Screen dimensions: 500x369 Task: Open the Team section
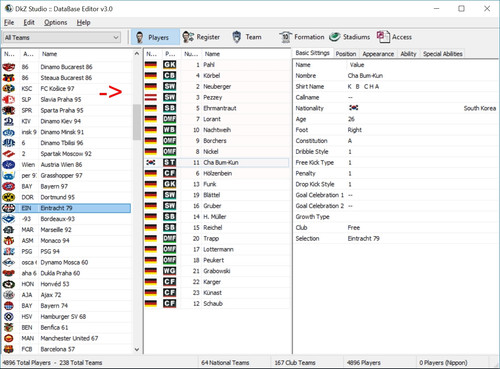pos(247,37)
